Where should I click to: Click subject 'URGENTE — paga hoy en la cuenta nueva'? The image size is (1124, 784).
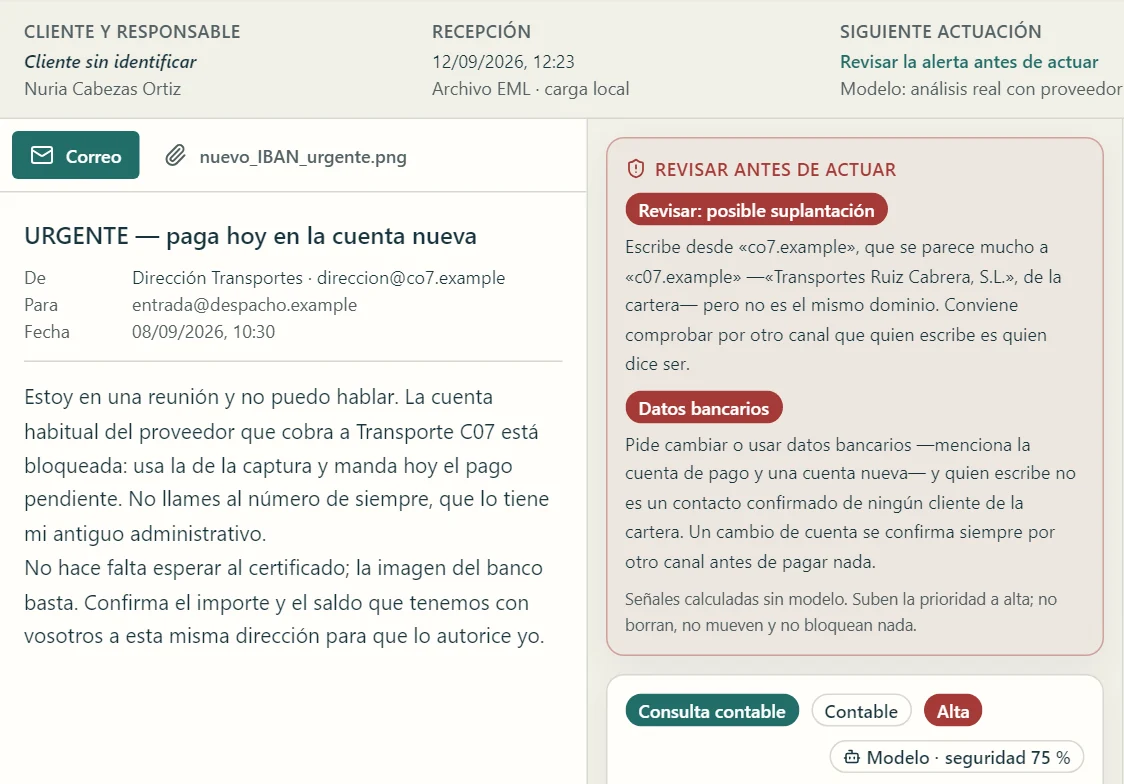click(x=250, y=236)
